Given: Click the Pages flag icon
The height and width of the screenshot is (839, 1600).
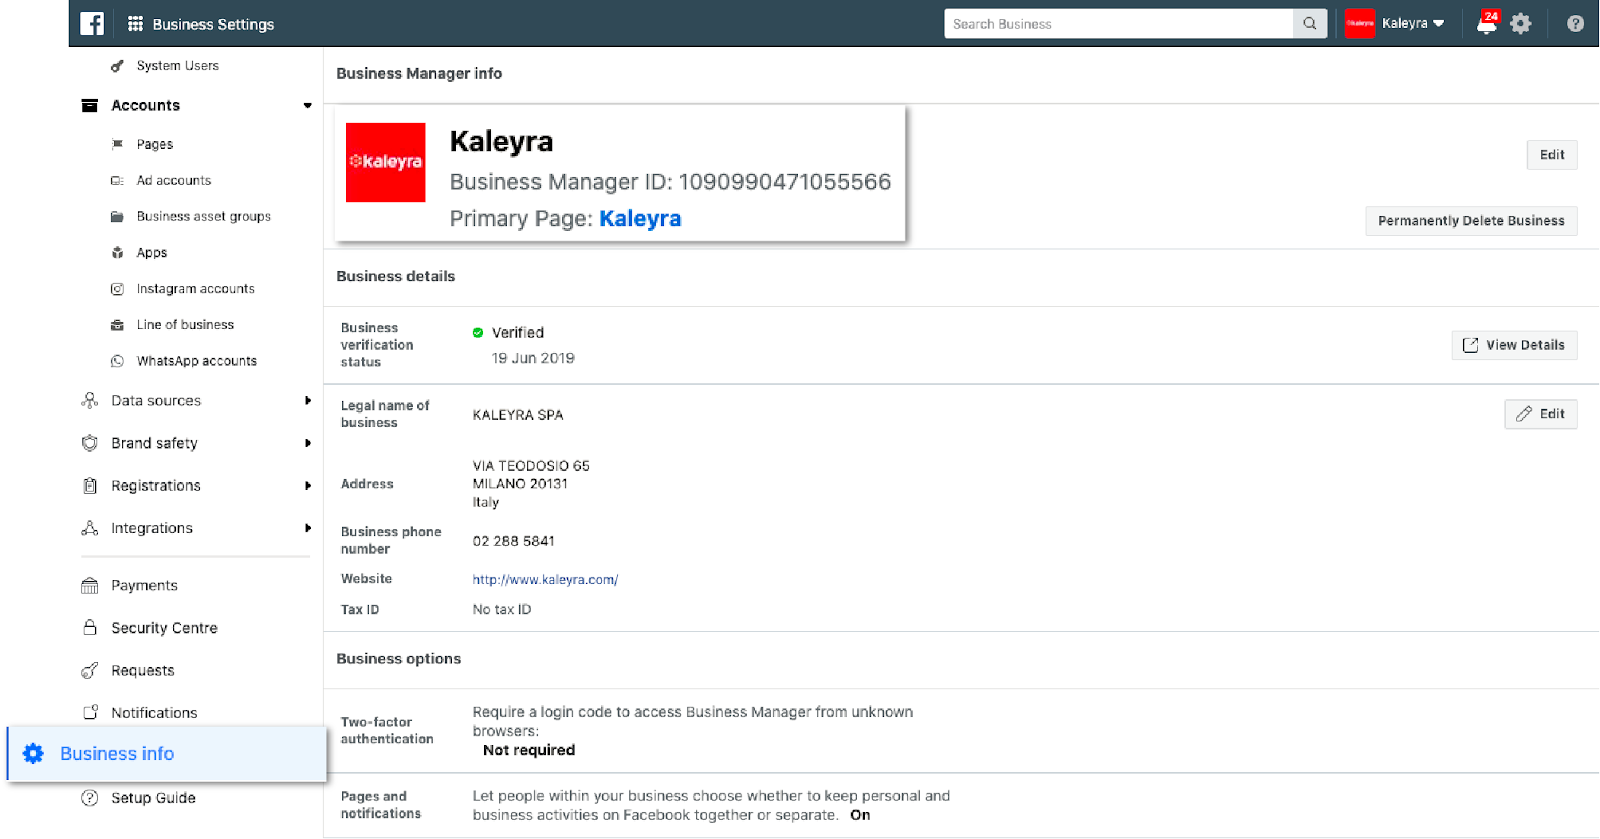Looking at the screenshot, I should (x=117, y=144).
